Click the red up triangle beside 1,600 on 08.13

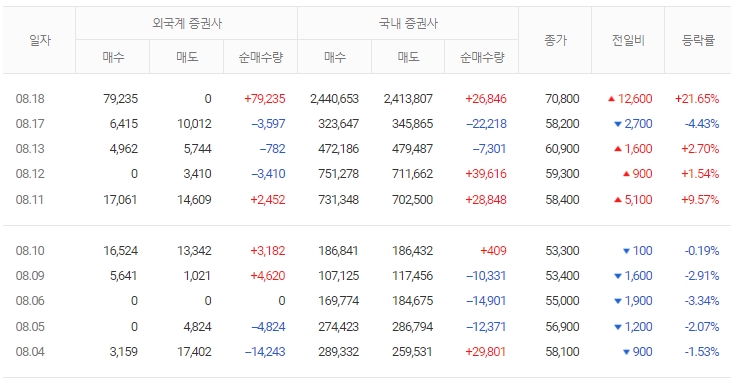(x=618, y=149)
